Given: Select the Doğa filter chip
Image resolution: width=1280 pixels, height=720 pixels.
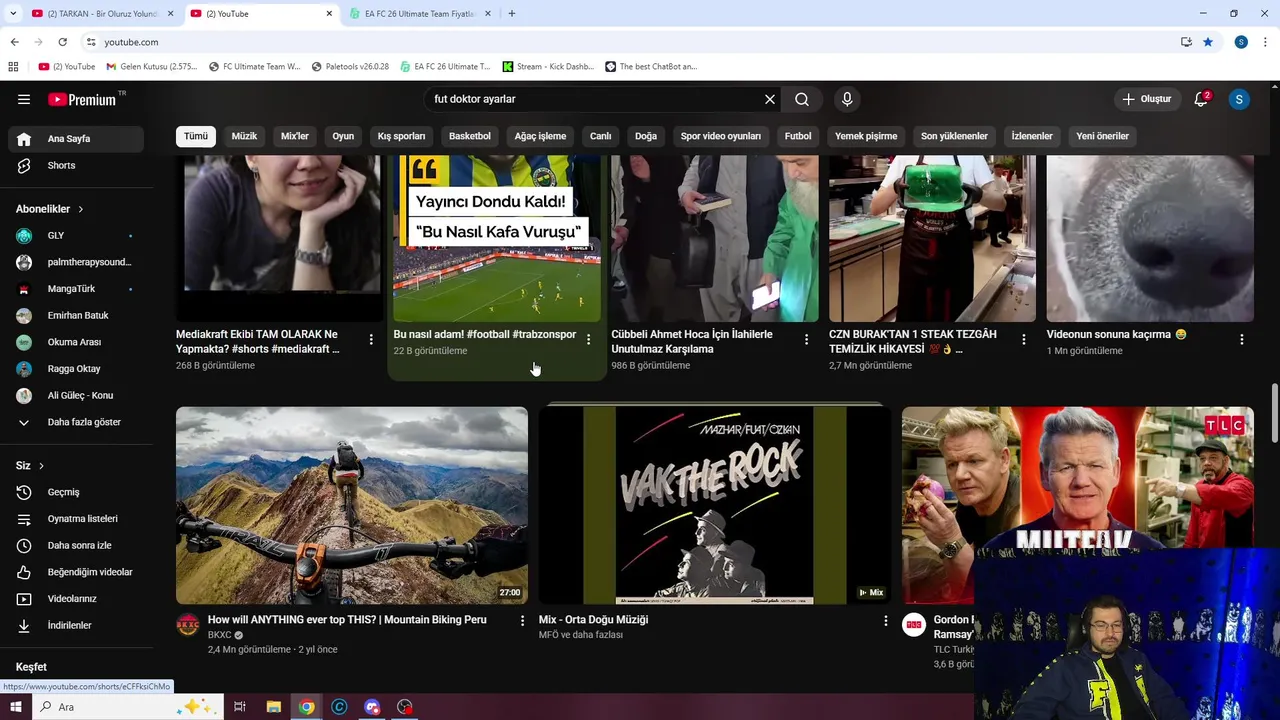Looking at the screenshot, I should coord(646,136).
